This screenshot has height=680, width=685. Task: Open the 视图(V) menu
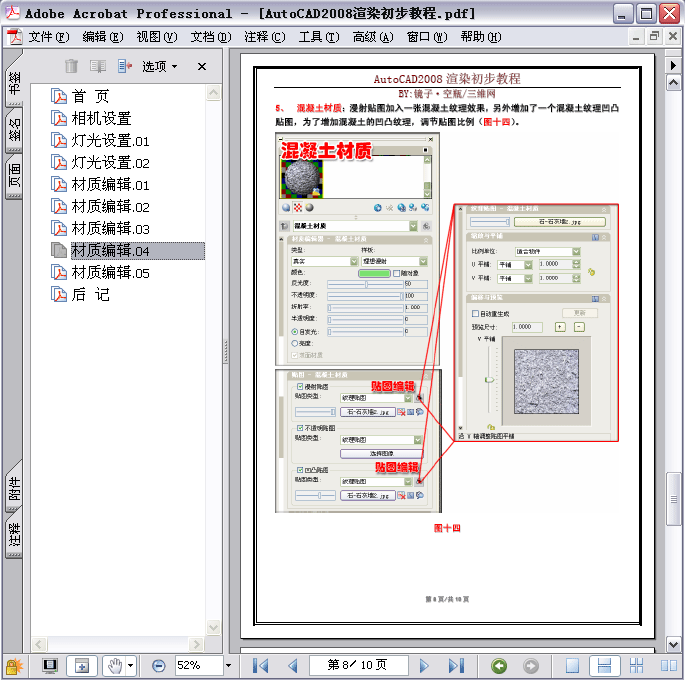pos(157,37)
